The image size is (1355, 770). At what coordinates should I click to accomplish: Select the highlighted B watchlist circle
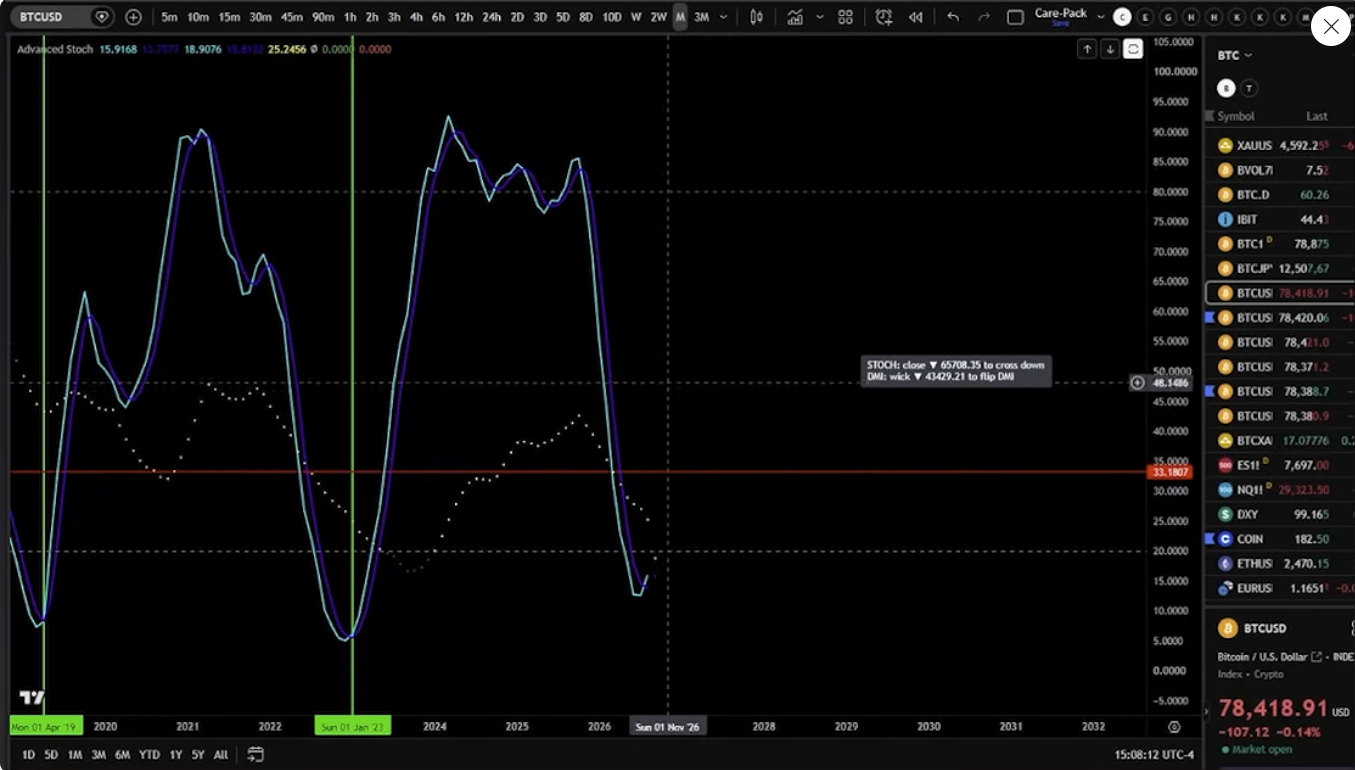(x=1226, y=88)
